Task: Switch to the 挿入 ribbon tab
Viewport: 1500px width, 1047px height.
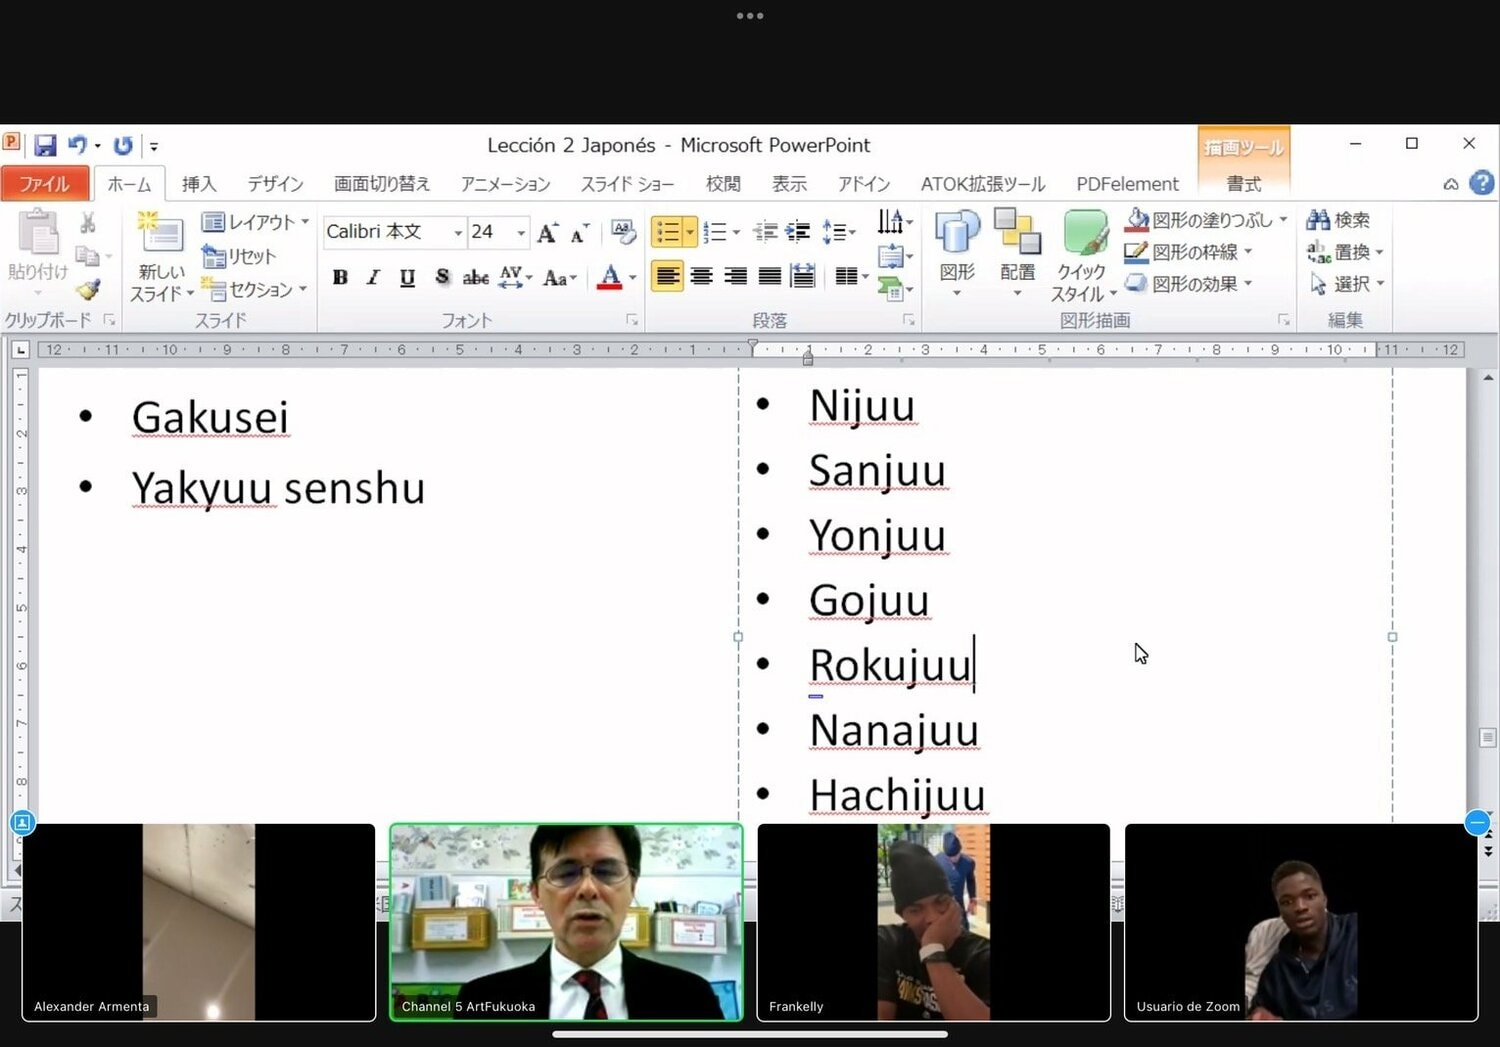Action: 198,184
